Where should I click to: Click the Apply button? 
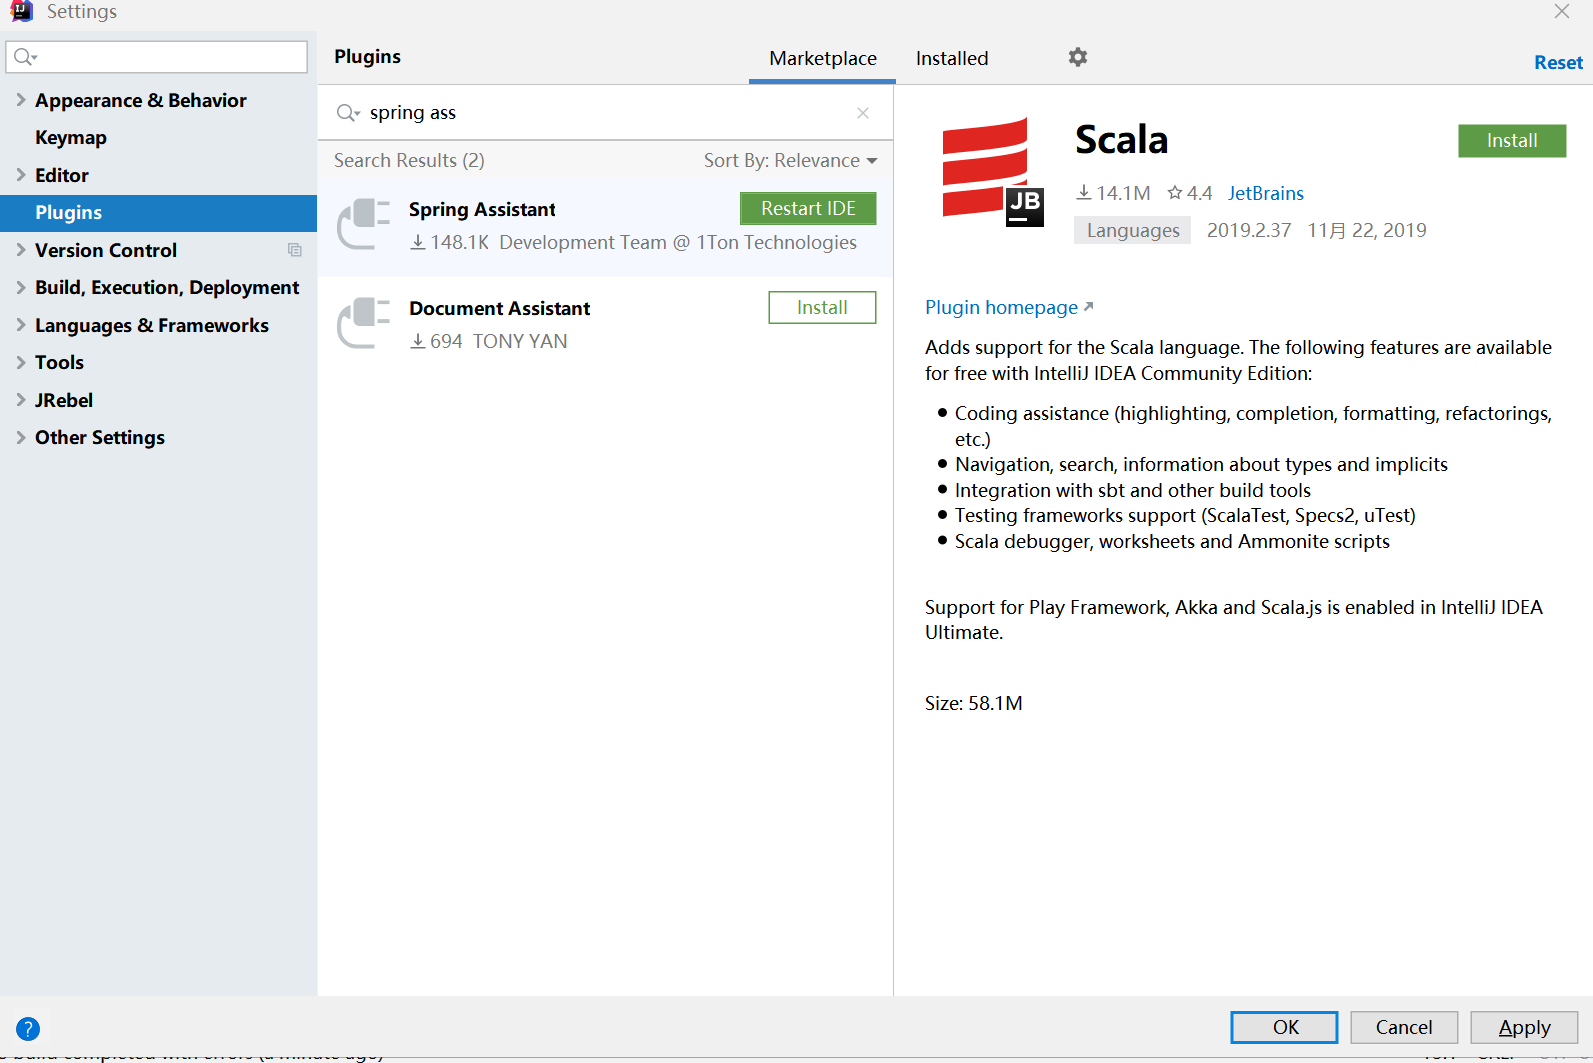click(x=1524, y=1027)
